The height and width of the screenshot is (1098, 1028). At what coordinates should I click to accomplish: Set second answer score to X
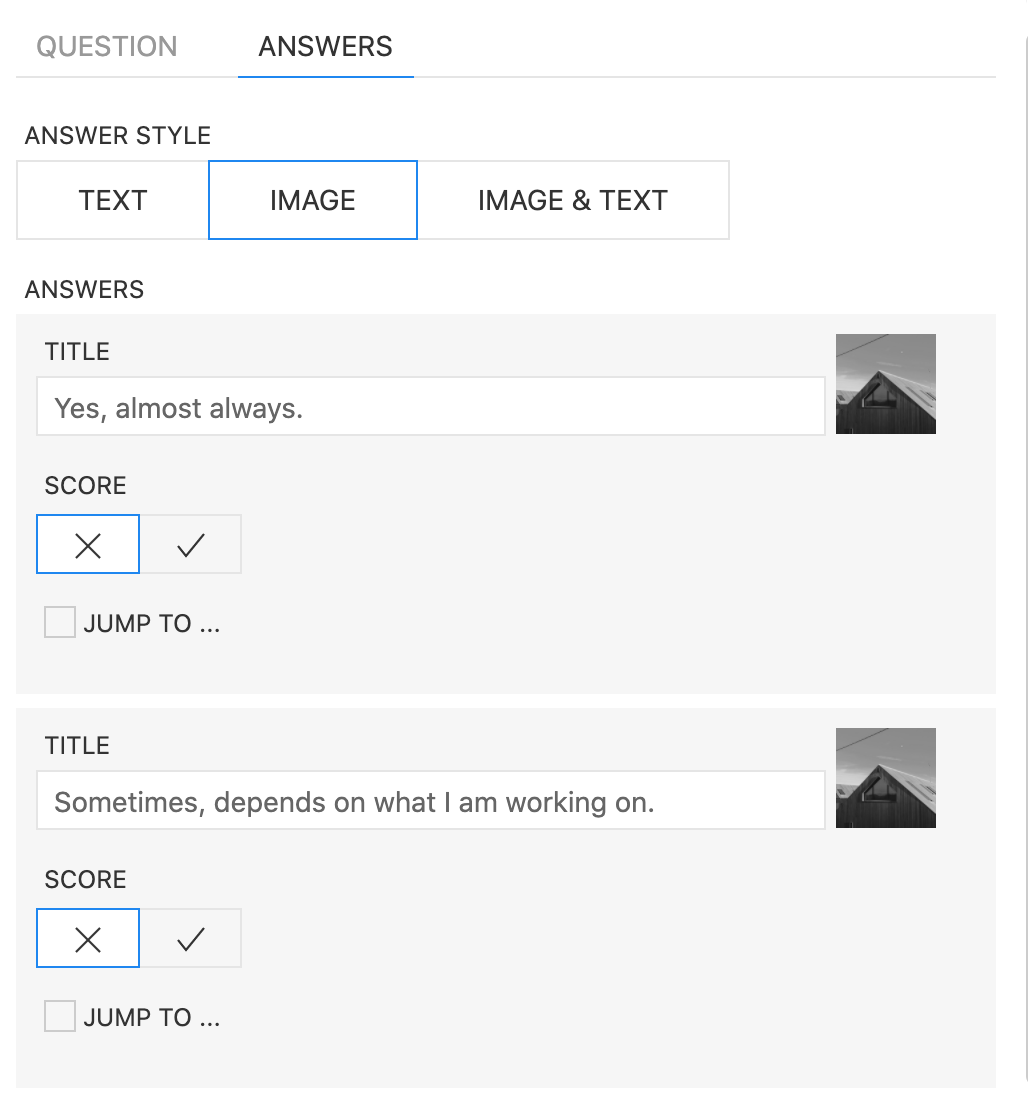coord(88,938)
